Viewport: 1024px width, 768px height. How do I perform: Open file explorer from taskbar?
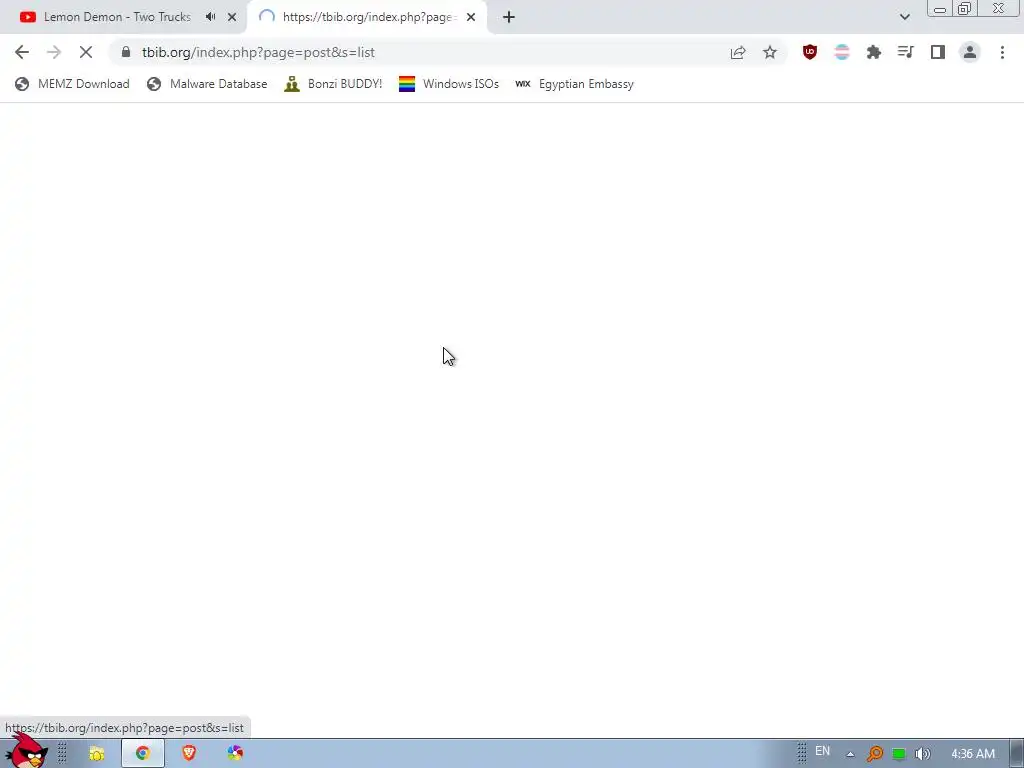[x=97, y=754]
